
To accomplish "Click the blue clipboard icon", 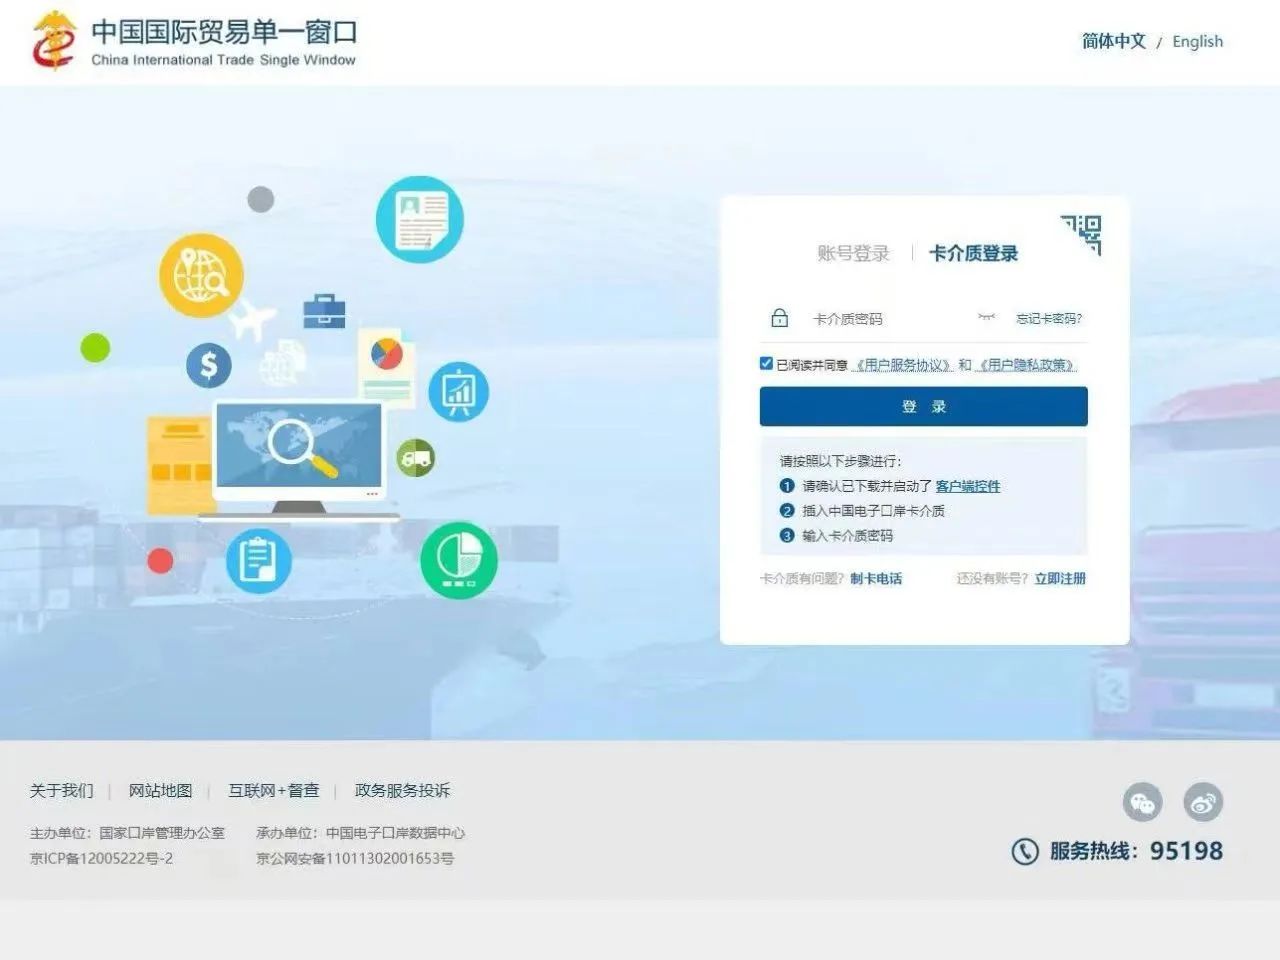I will point(258,560).
